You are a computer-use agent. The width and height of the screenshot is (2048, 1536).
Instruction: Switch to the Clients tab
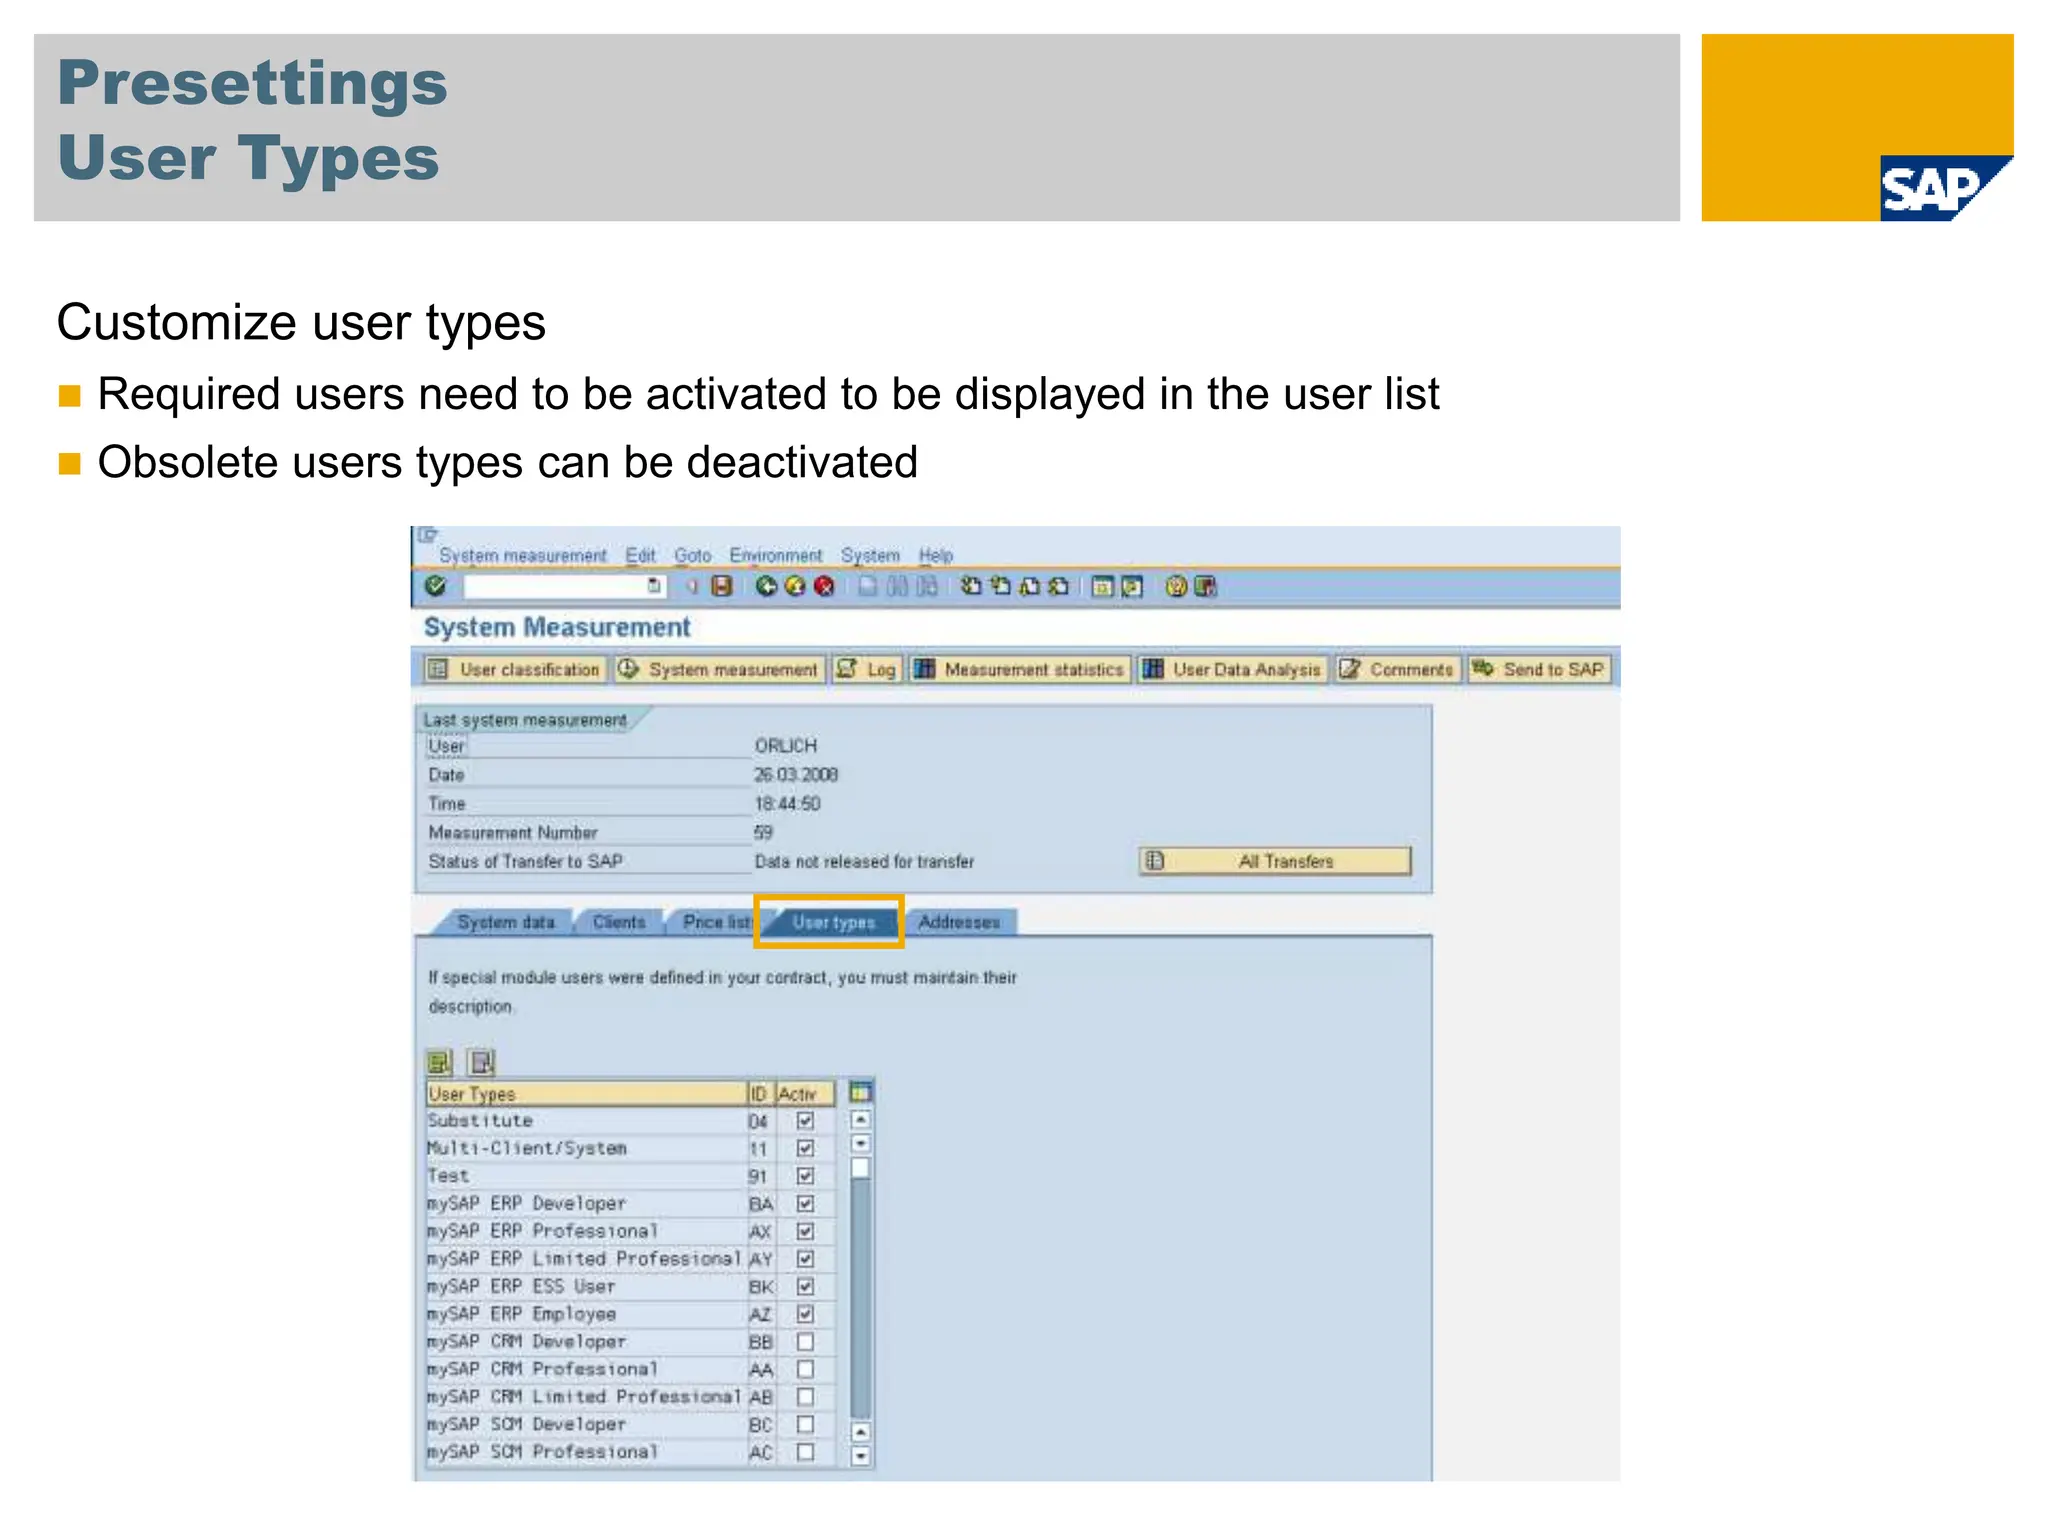619,922
